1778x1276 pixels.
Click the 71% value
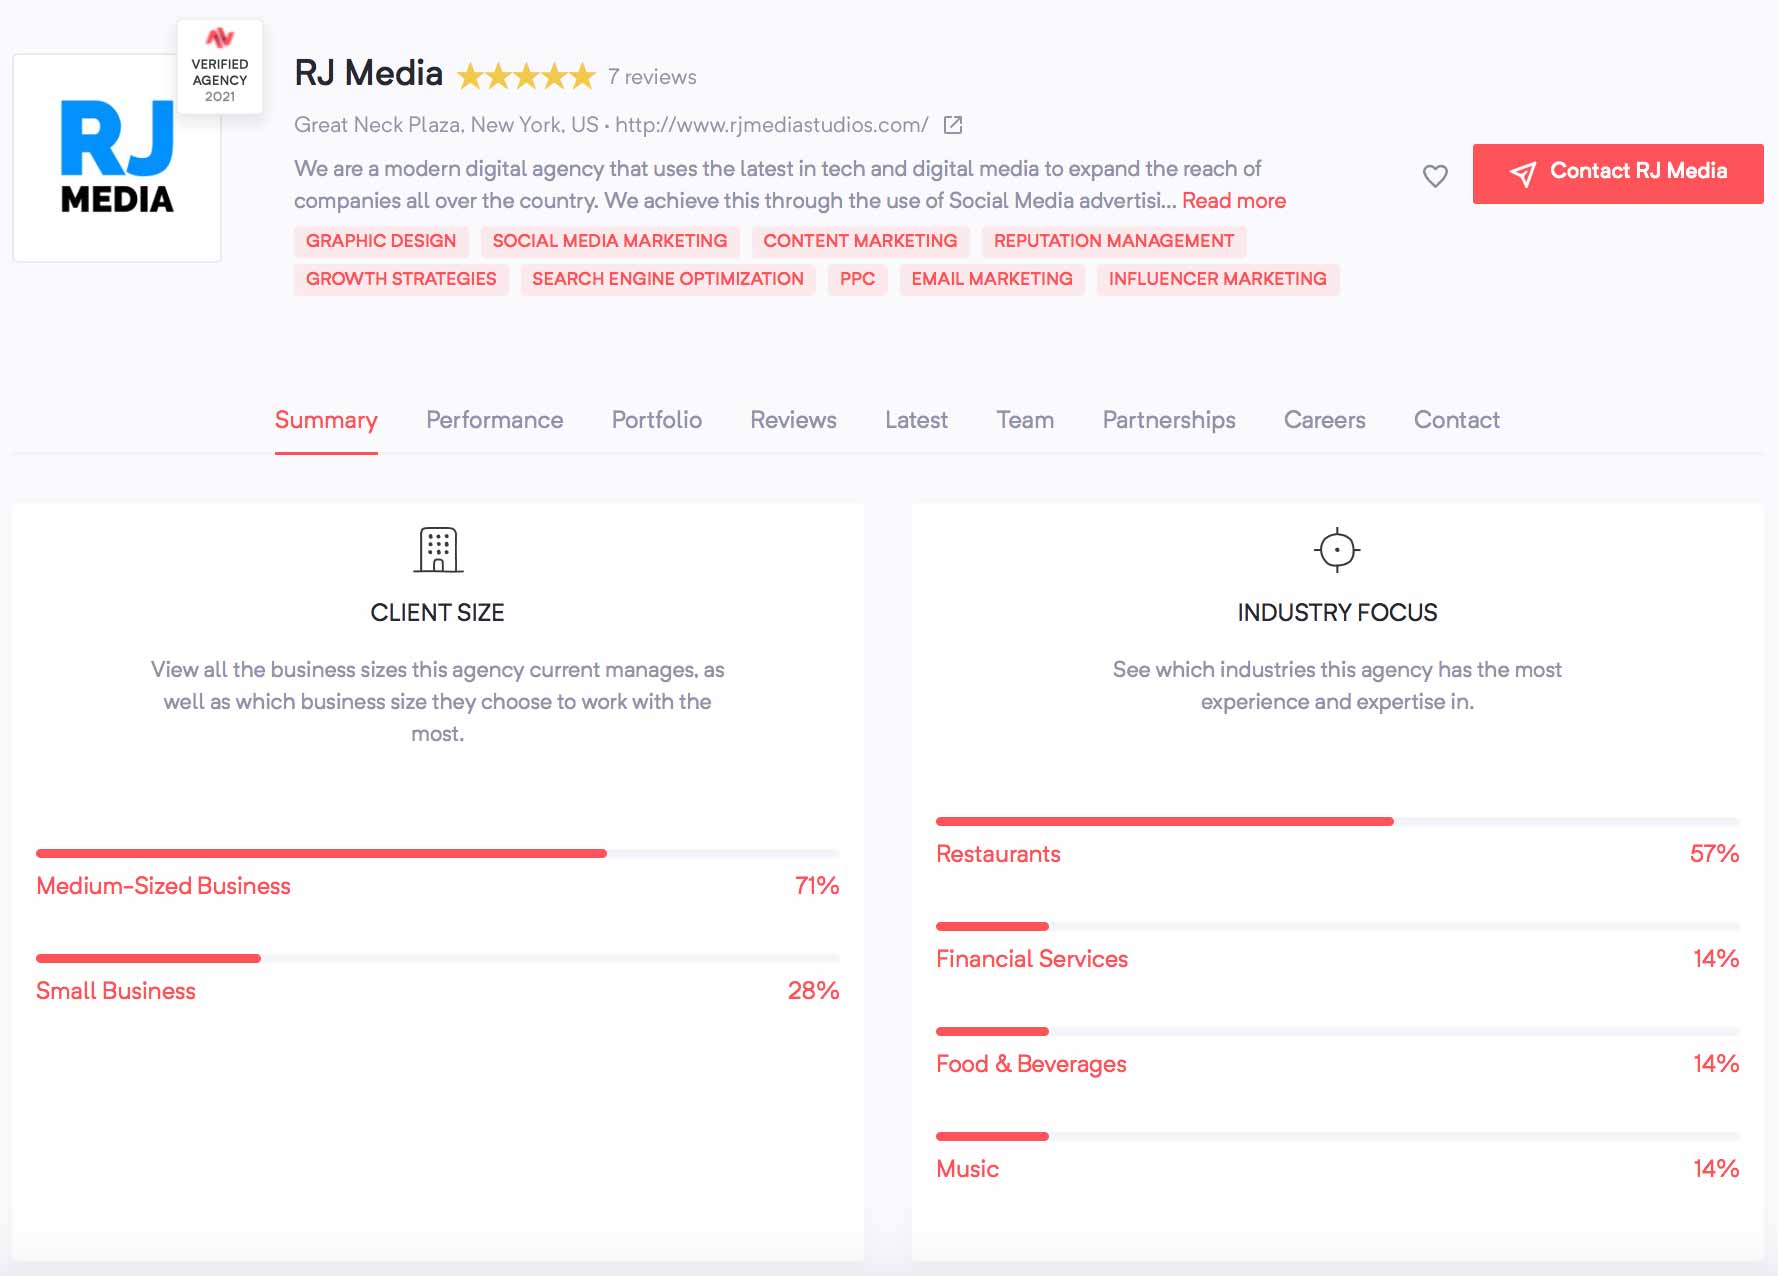817,886
